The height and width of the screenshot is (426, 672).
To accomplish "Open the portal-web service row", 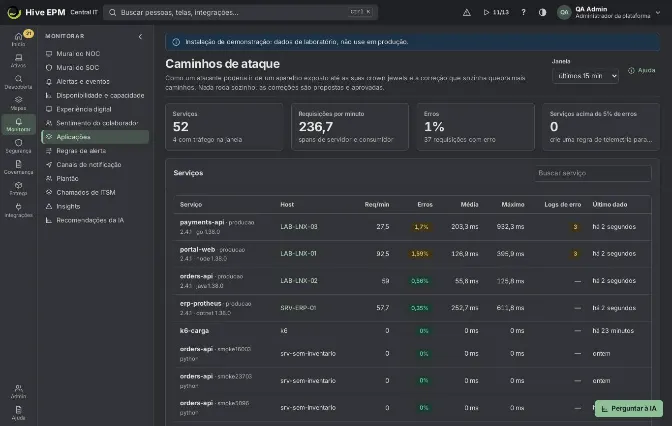I will pyautogui.click(x=412, y=254).
